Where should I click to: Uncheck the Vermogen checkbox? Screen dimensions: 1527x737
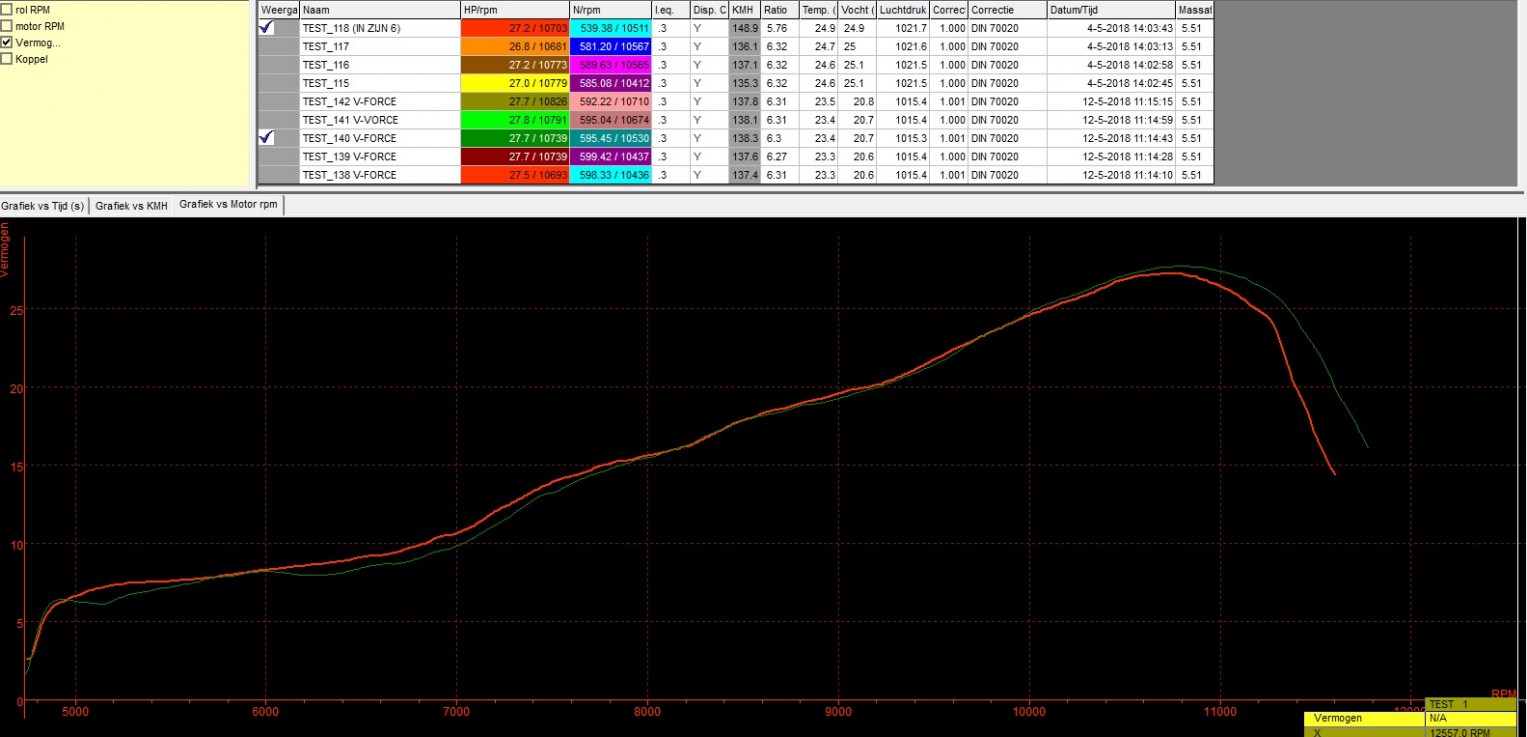[7, 43]
